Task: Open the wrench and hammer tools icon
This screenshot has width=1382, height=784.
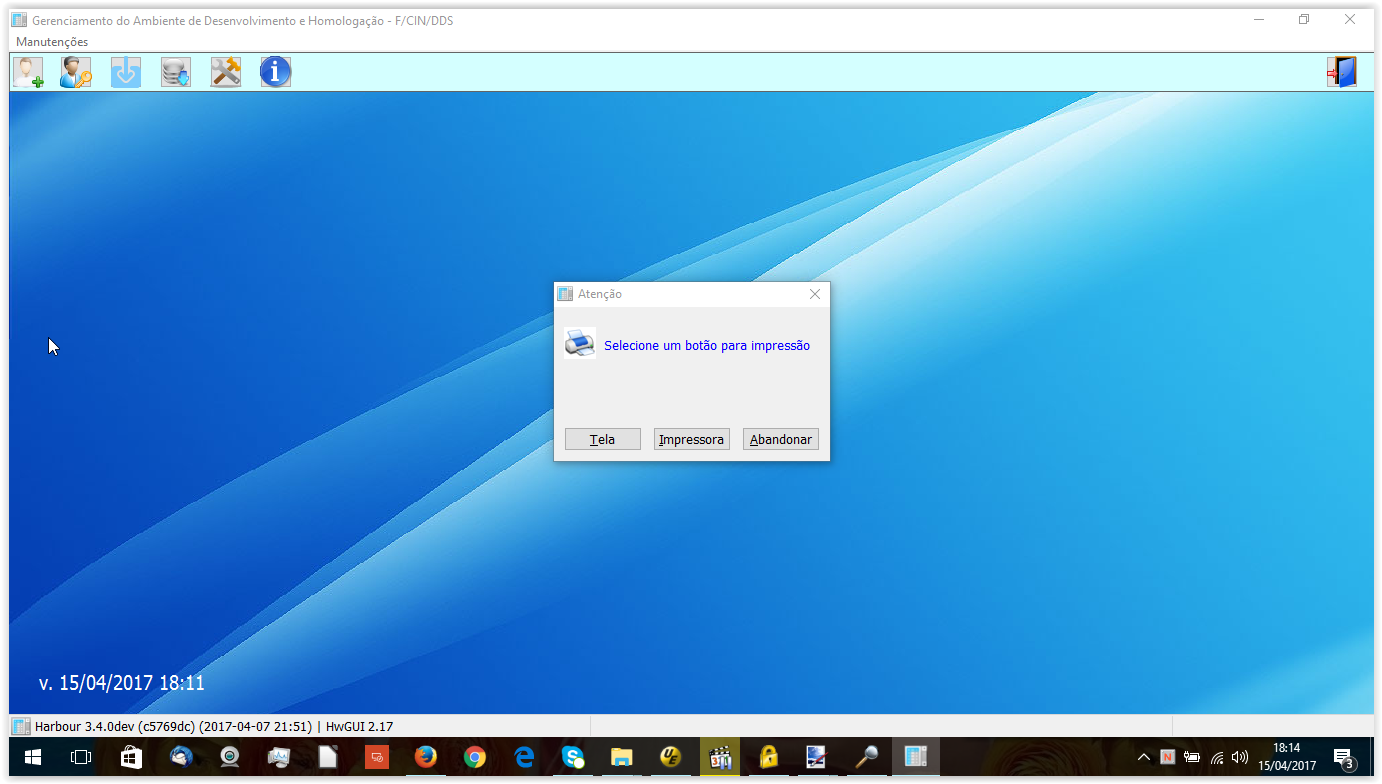Action: click(x=226, y=72)
